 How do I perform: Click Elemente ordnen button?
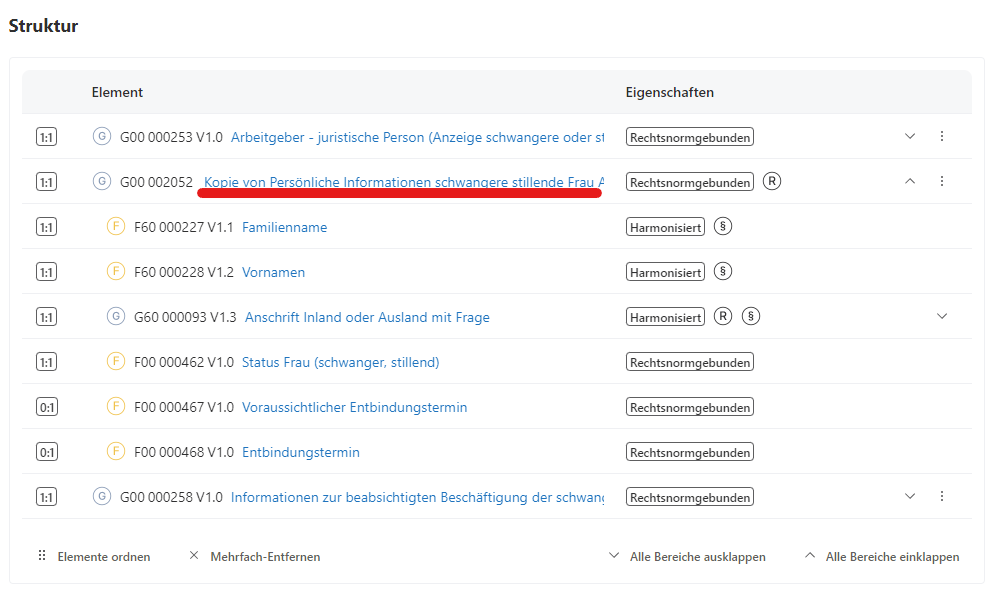pos(94,556)
